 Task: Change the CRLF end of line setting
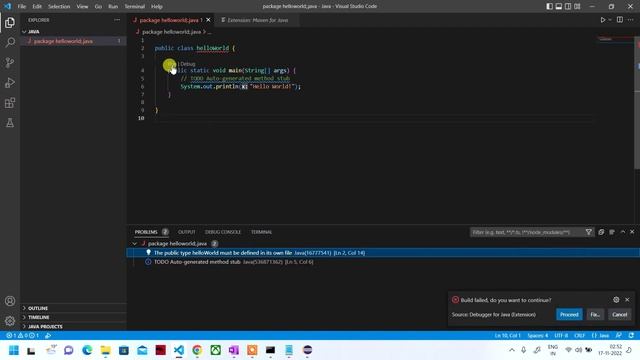[x=579, y=336]
